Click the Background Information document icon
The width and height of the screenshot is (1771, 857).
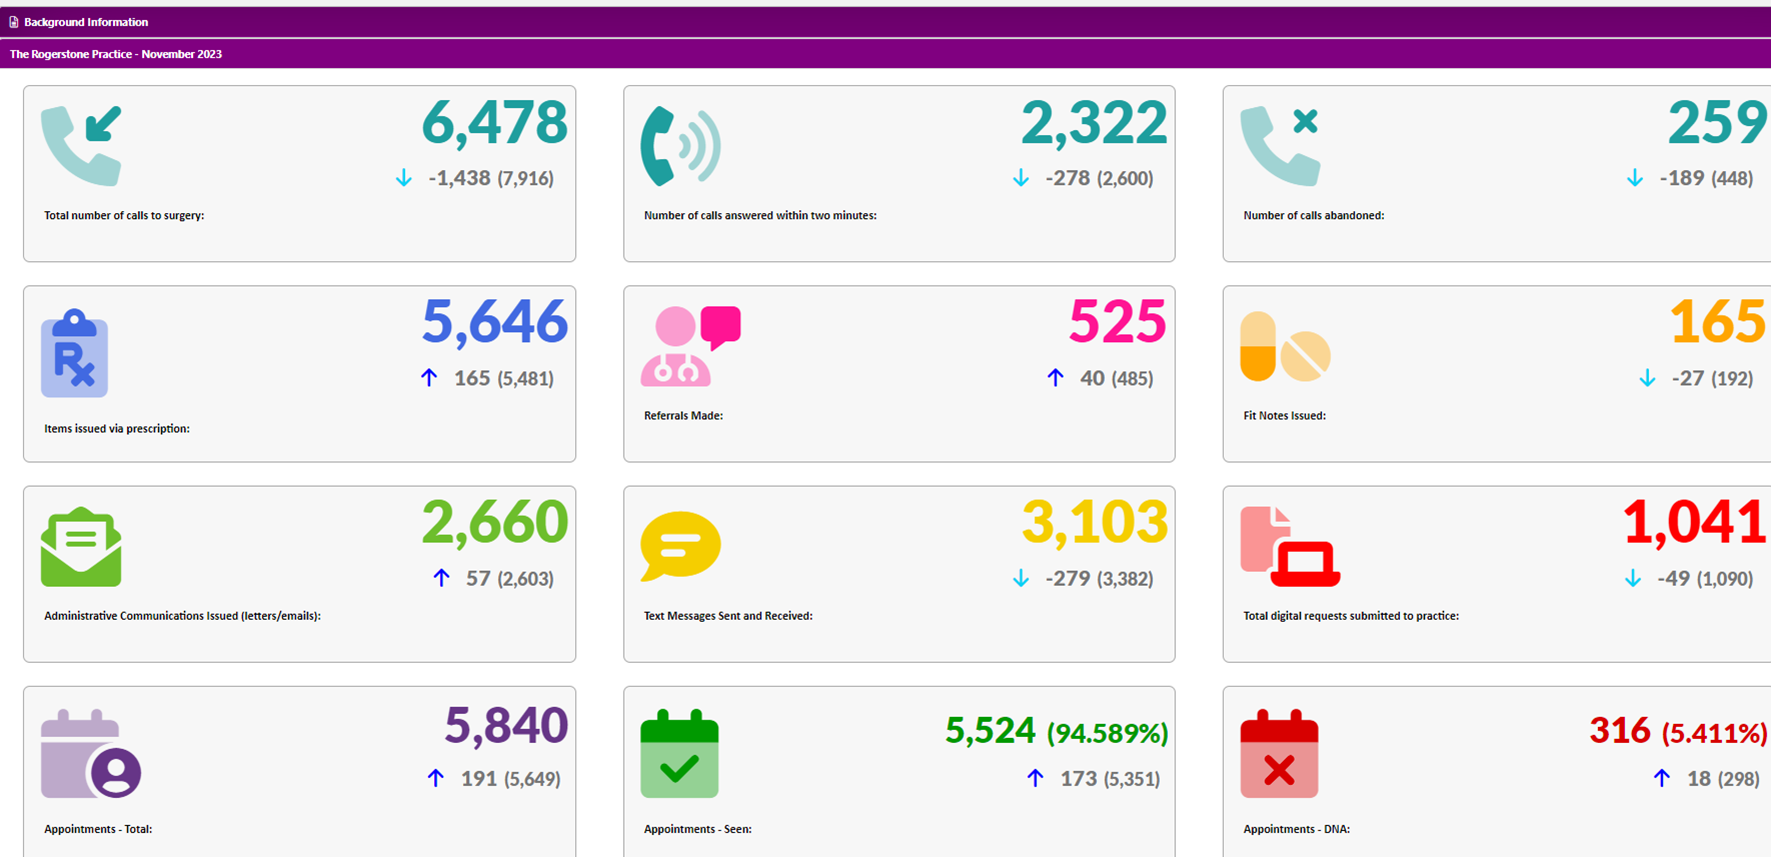[x=13, y=22]
